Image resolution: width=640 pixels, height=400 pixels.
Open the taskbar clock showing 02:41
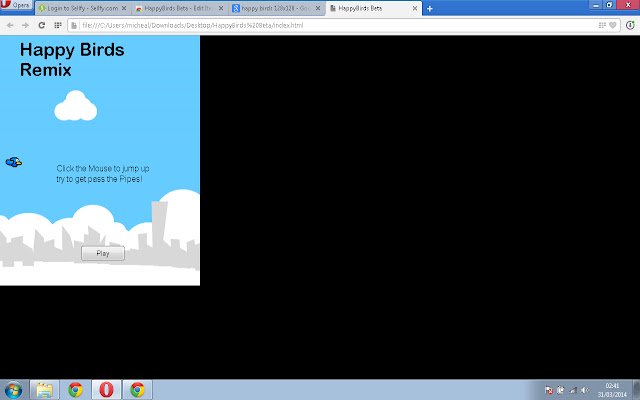point(612,390)
